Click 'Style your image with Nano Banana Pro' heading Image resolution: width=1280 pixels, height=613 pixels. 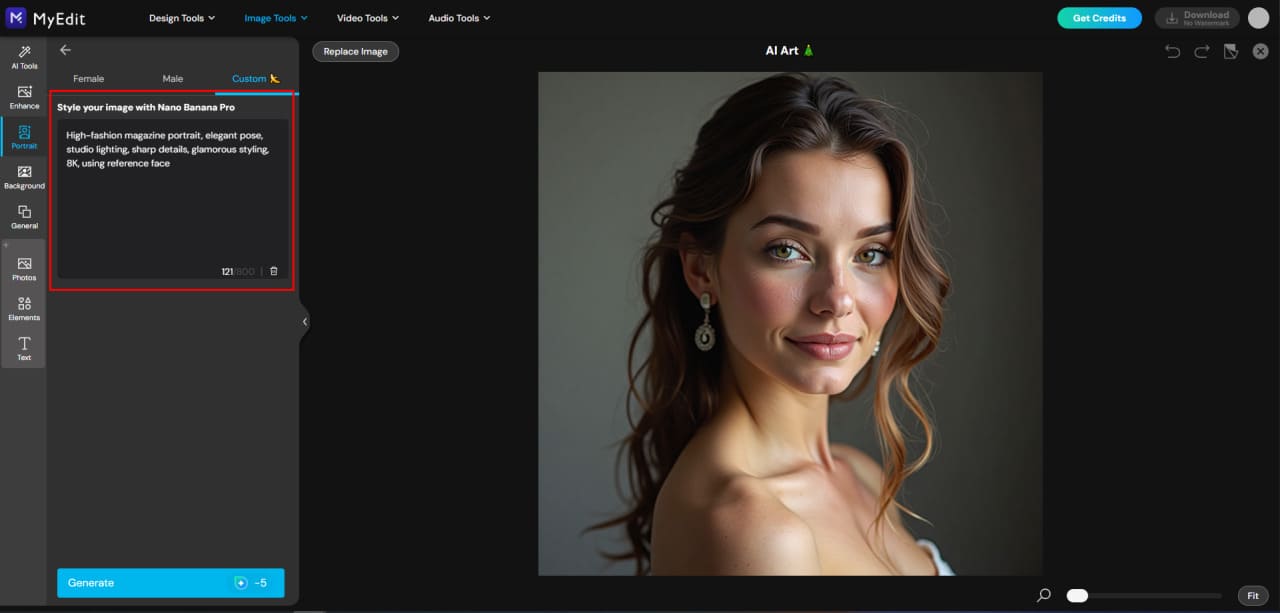click(x=146, y=107)
